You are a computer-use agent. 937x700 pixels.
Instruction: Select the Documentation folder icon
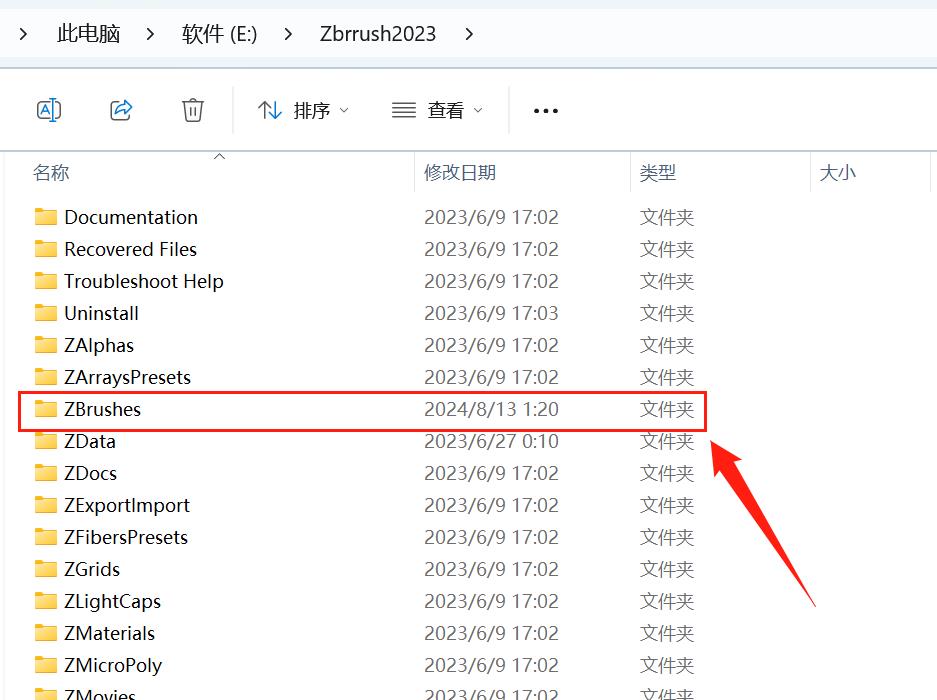tap(46, 216)
